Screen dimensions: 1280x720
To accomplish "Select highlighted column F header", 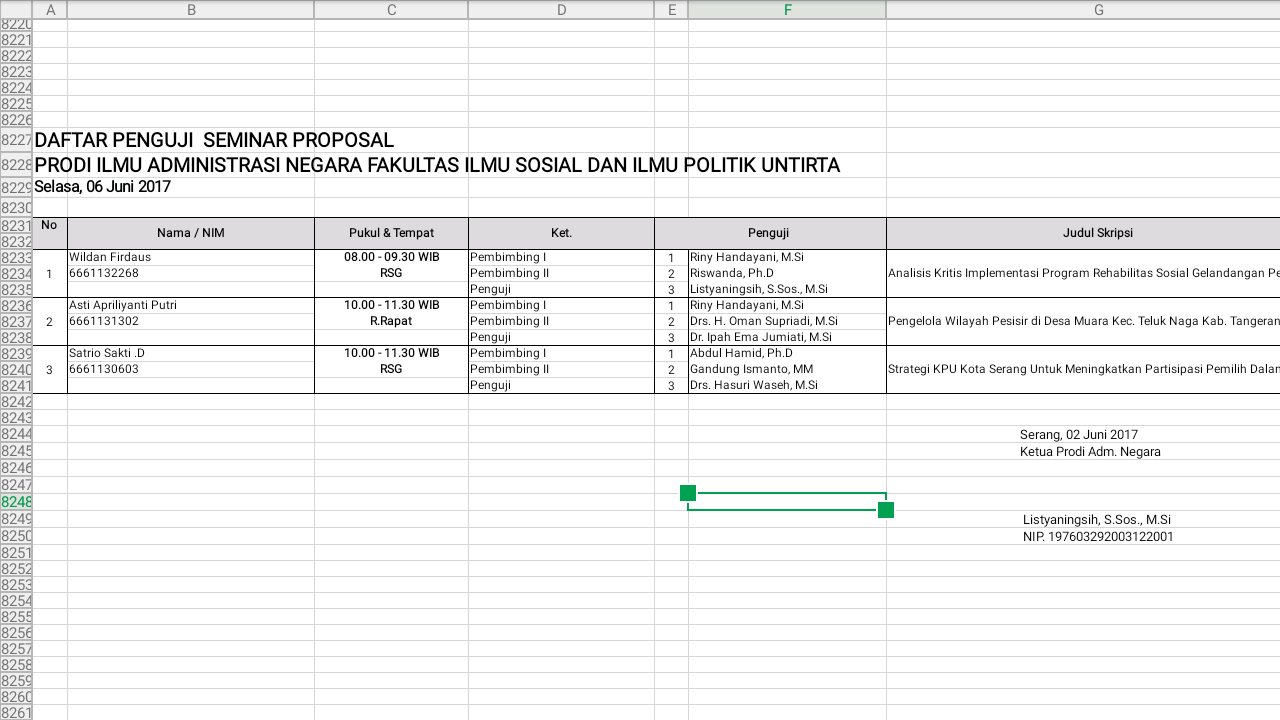I will click(787, 10).
